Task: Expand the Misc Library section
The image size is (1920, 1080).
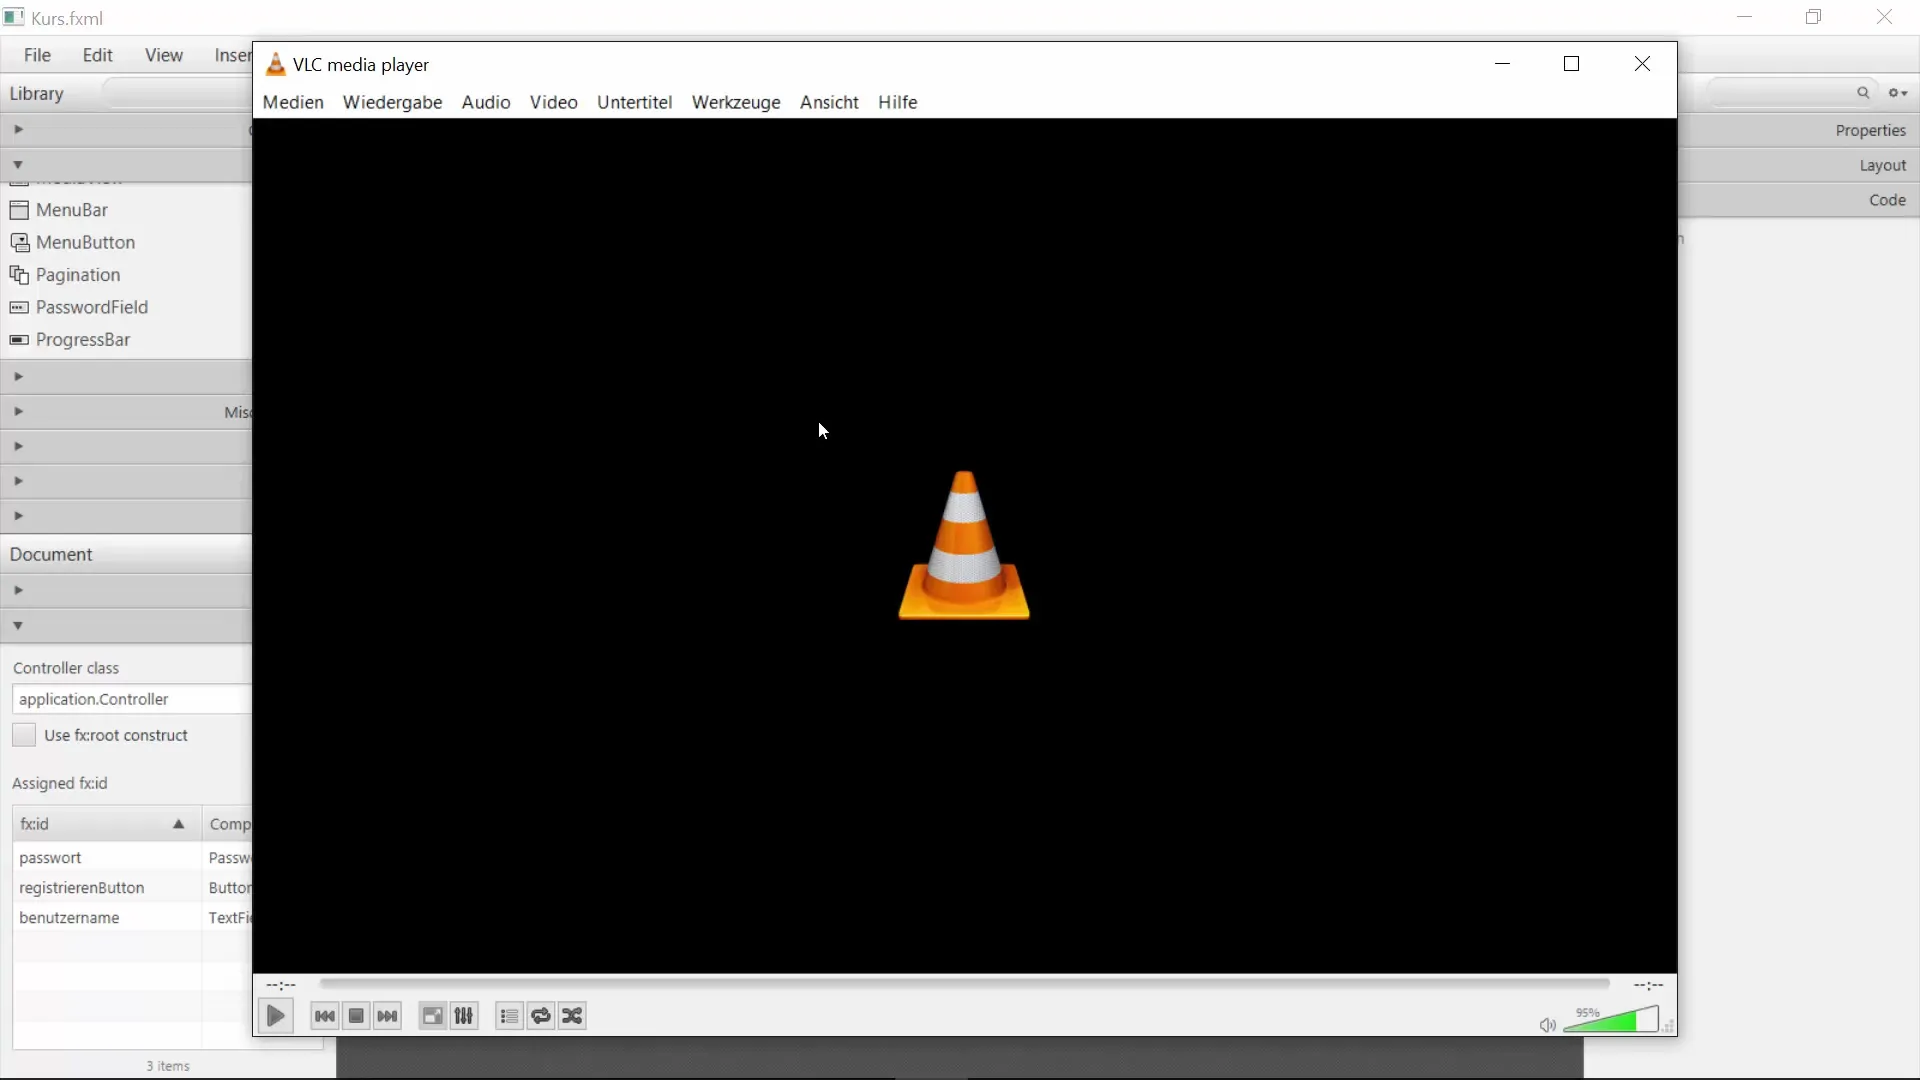Action: tap(18, 411)
